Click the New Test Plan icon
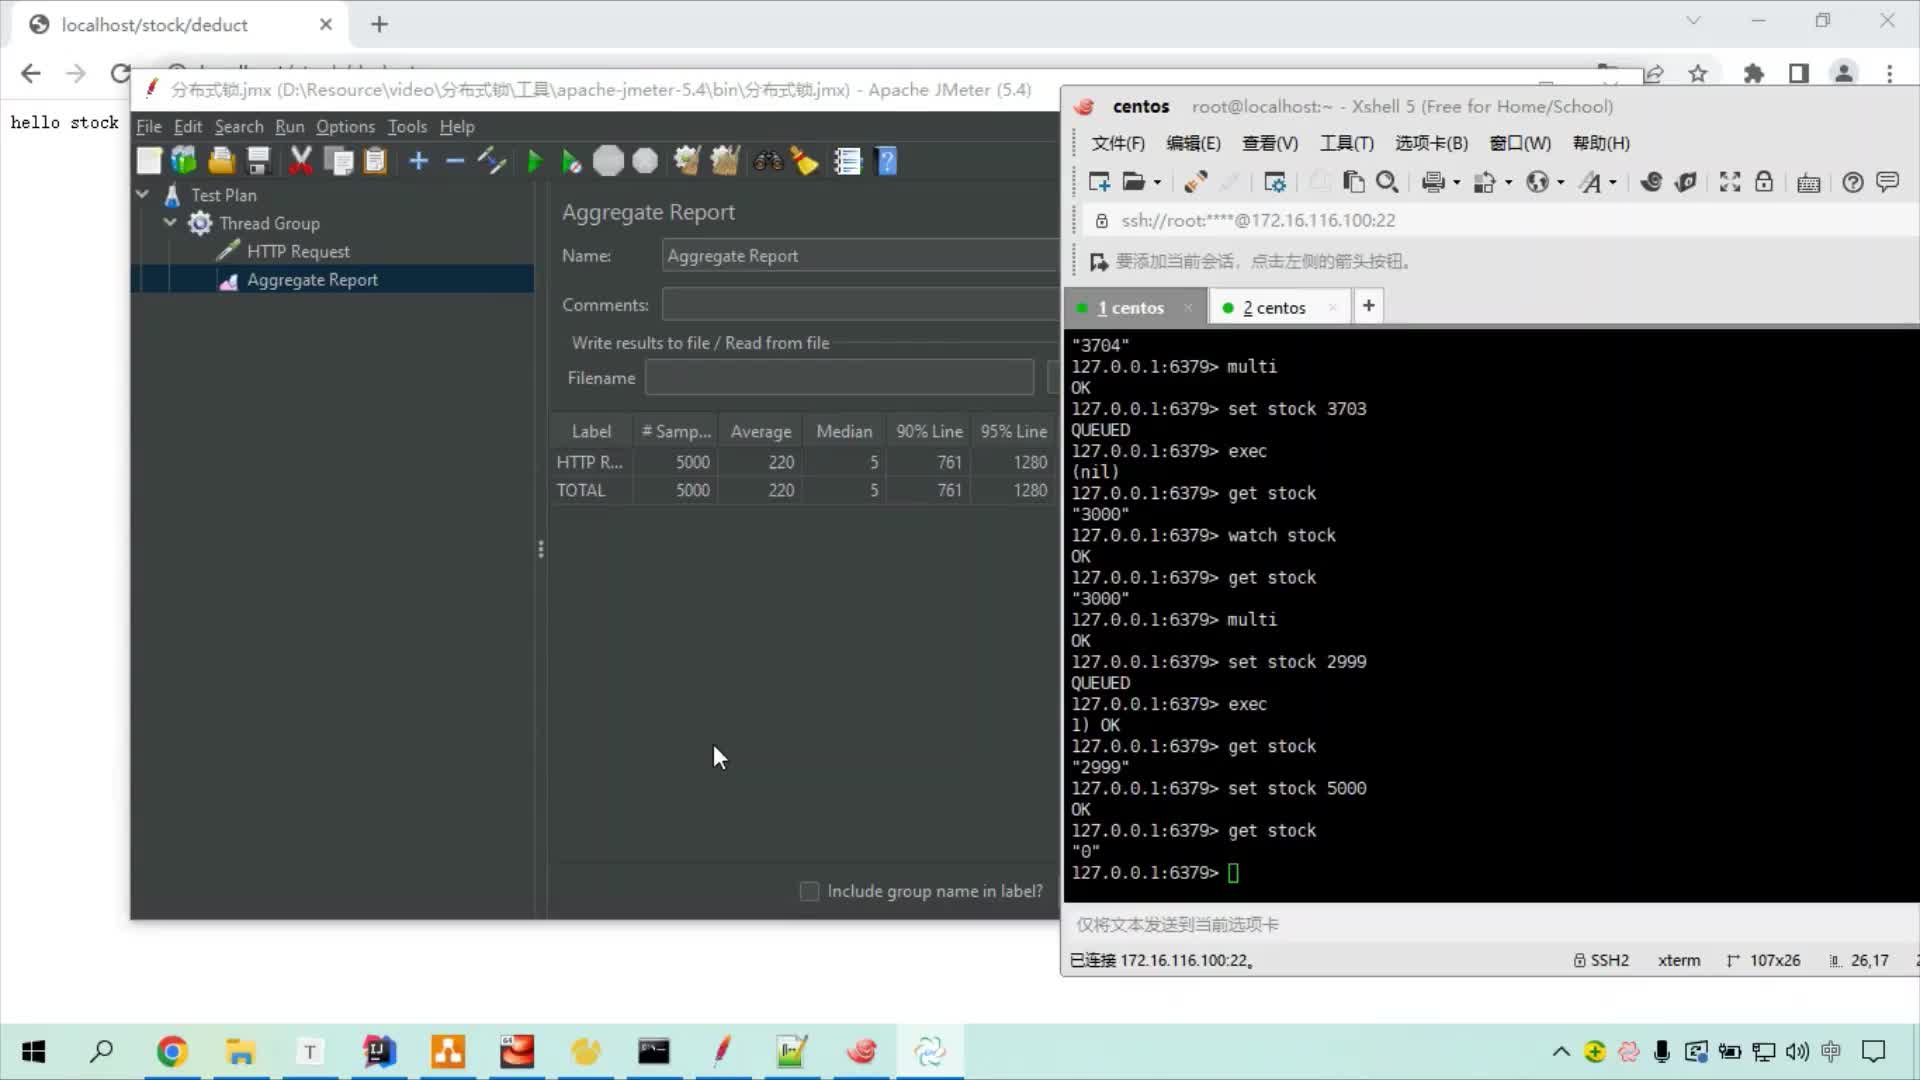 [149, 161]
